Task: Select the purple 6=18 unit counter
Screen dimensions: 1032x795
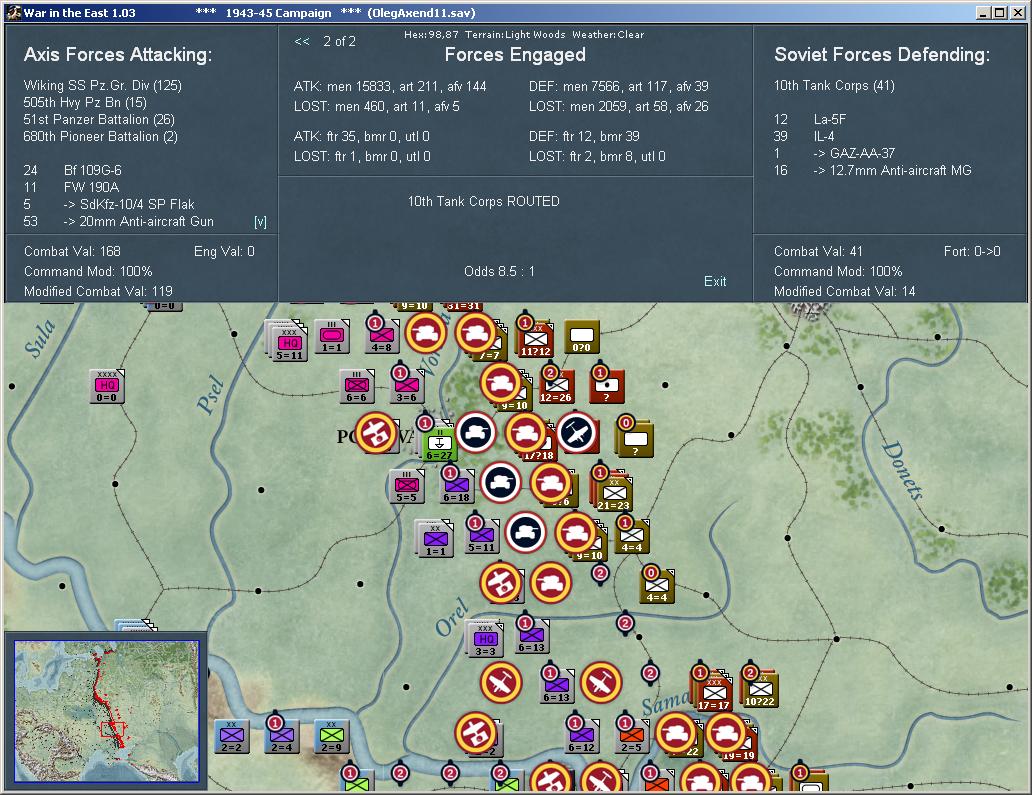Action: tap(456, 486)
